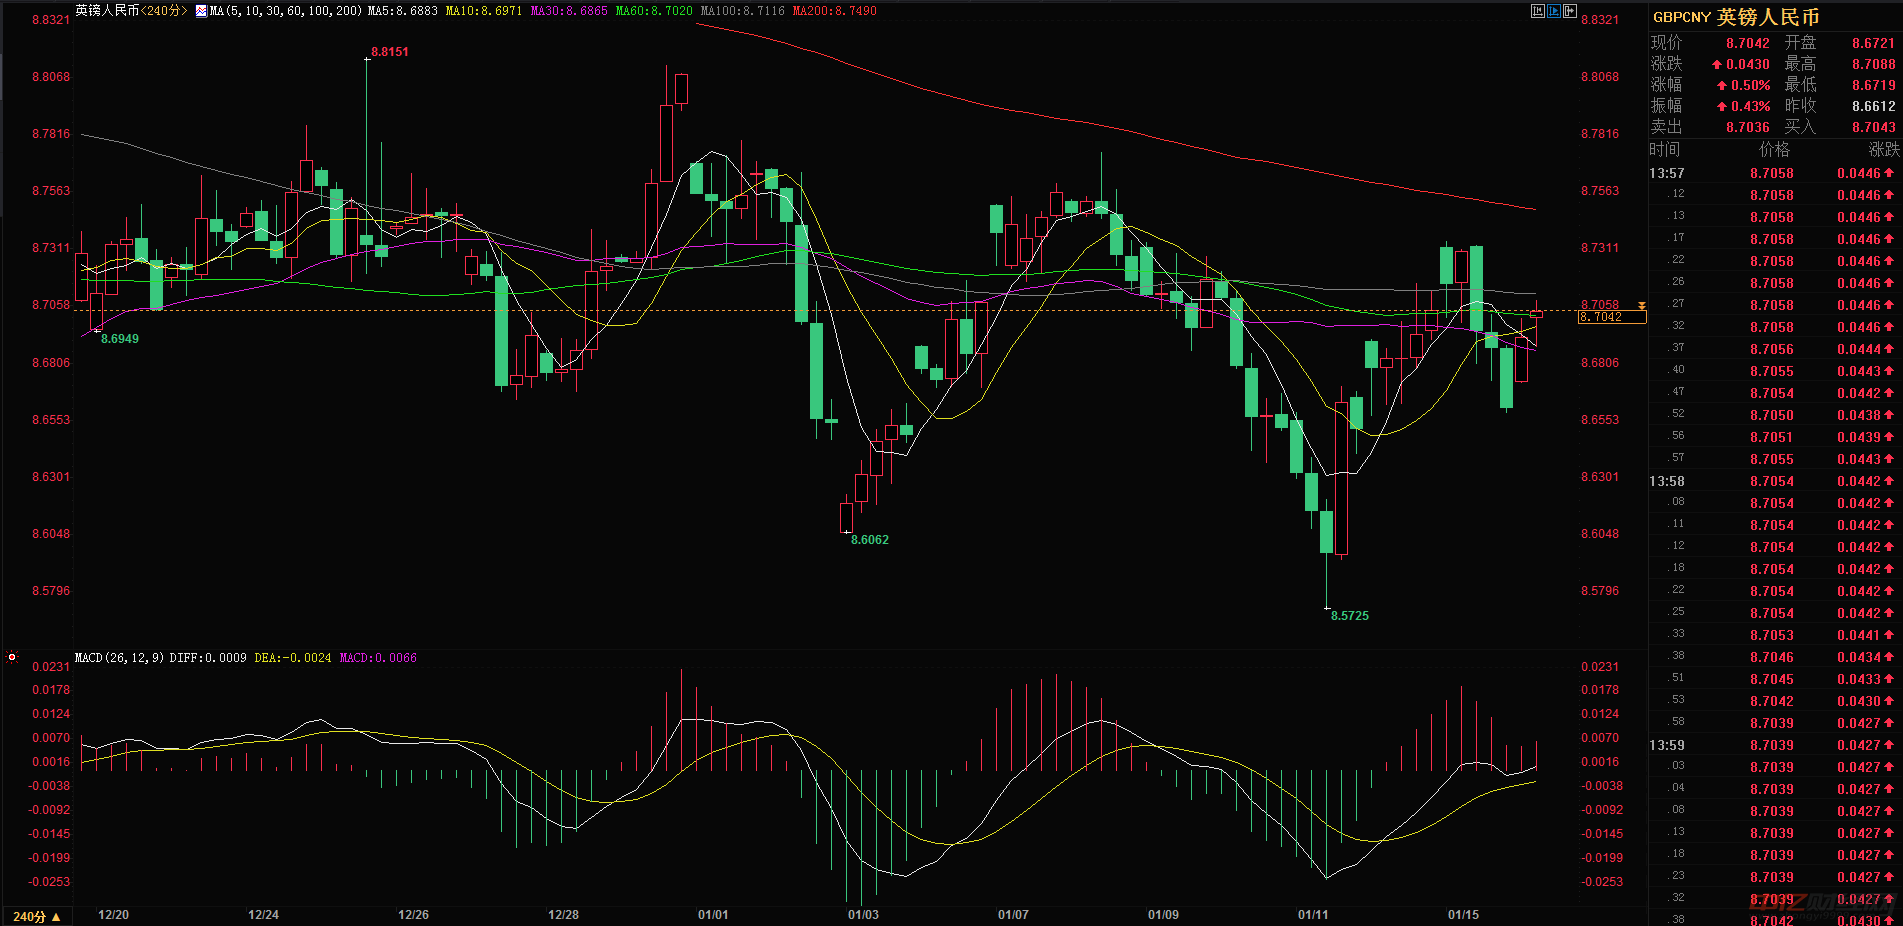
Task: Click the GBPCNY 英镑人民币 symbol title
Action: click(1735, 17)
